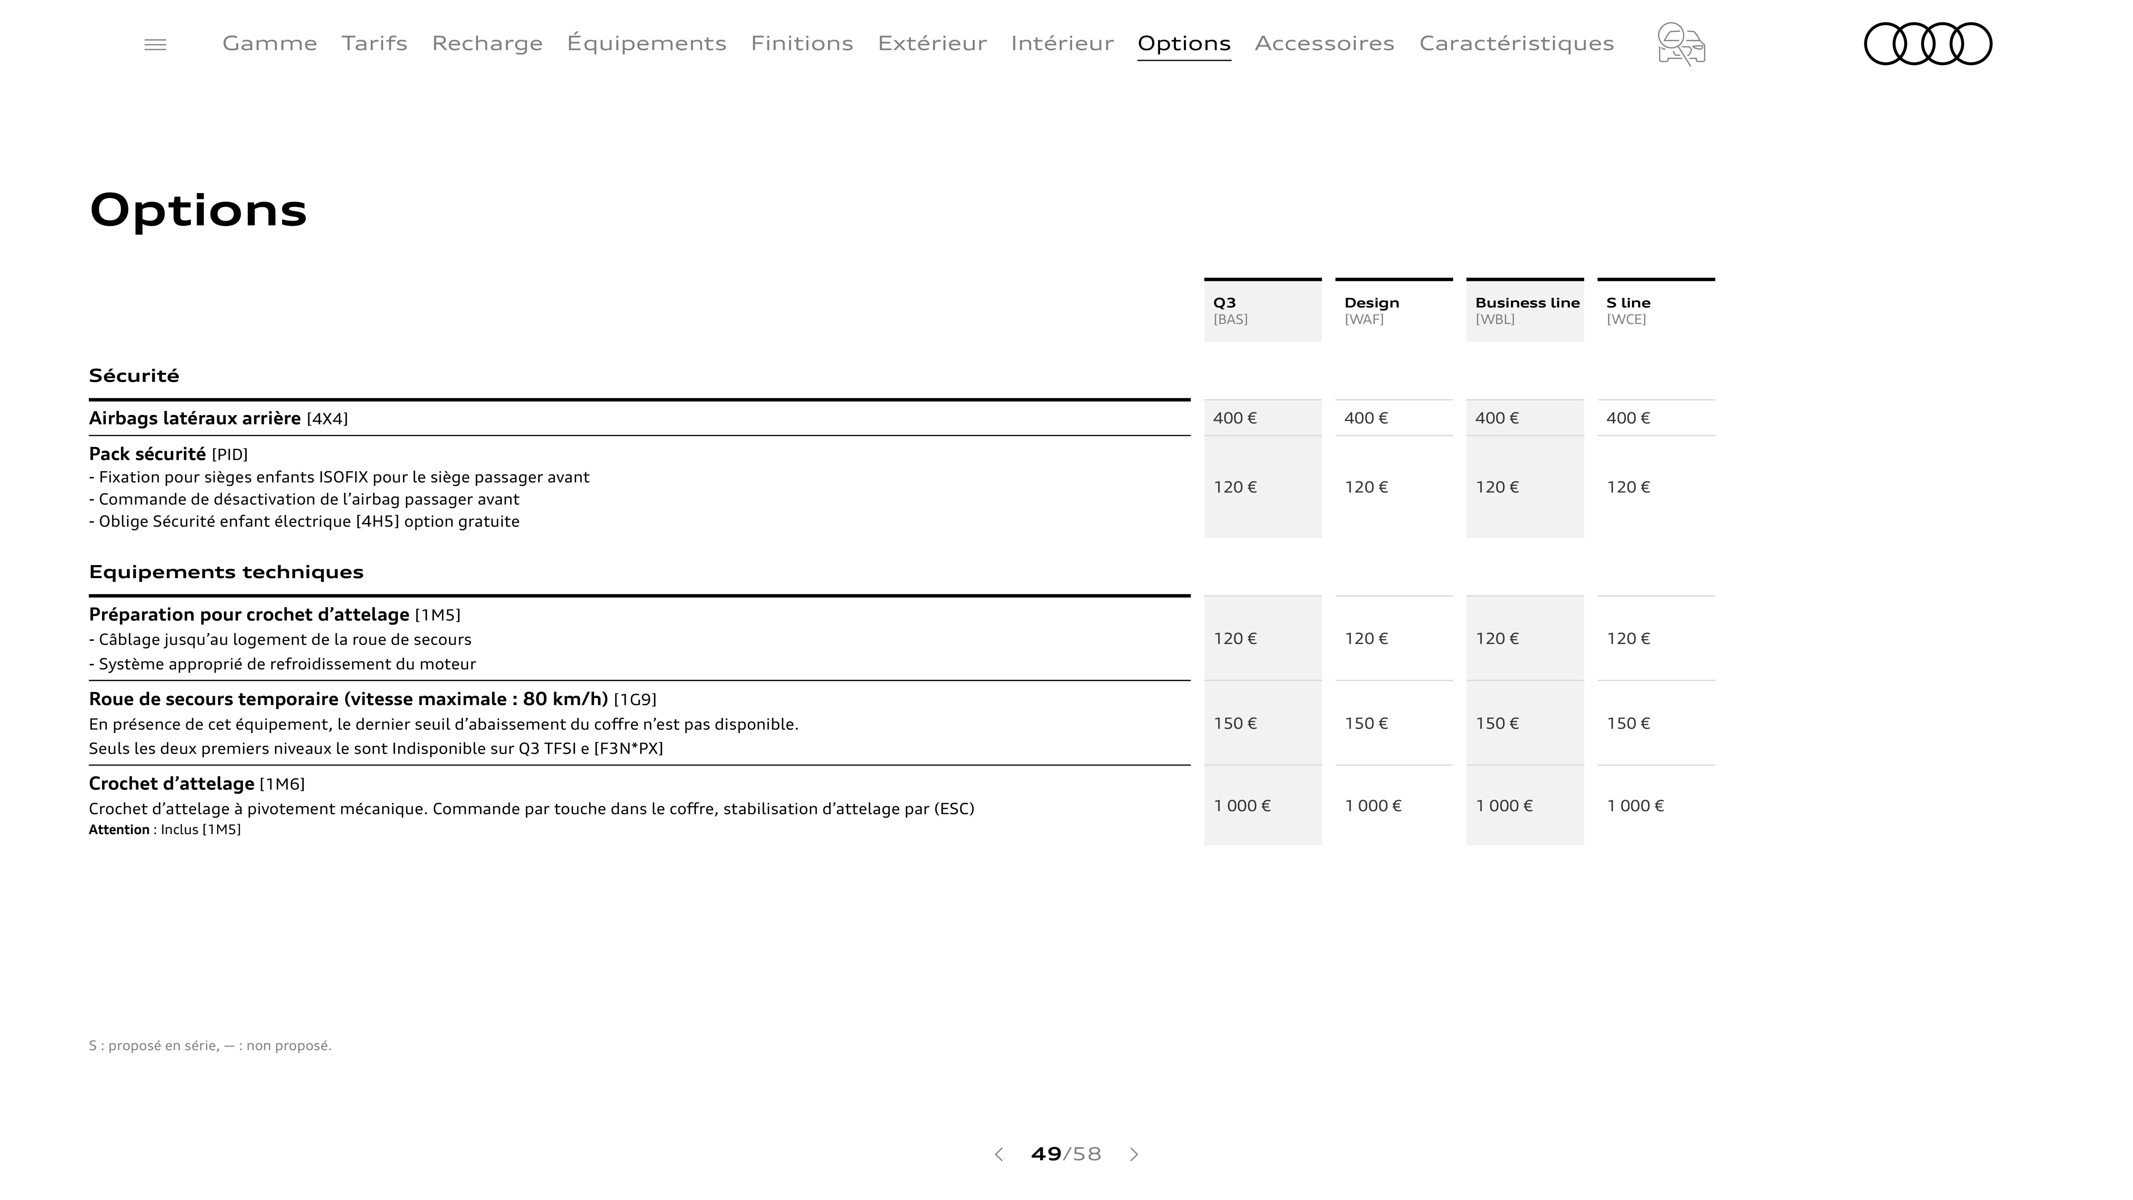This screenshot has height=1200, width=2133.
Task: Click the Câblage roue de secours line
Action: (x=280, y=639)
